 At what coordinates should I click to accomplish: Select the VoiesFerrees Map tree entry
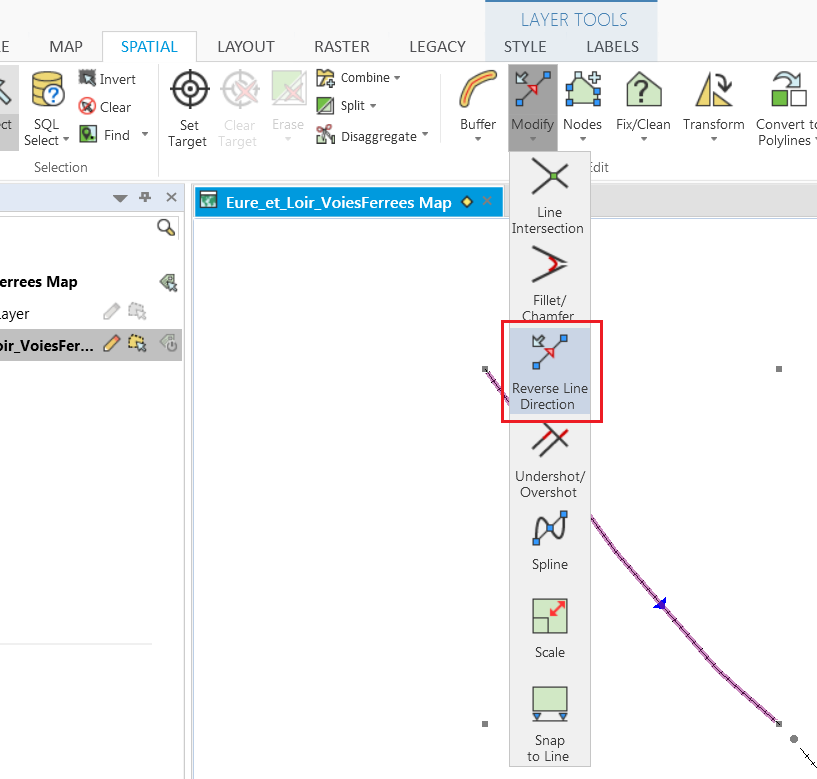(39, 282)
